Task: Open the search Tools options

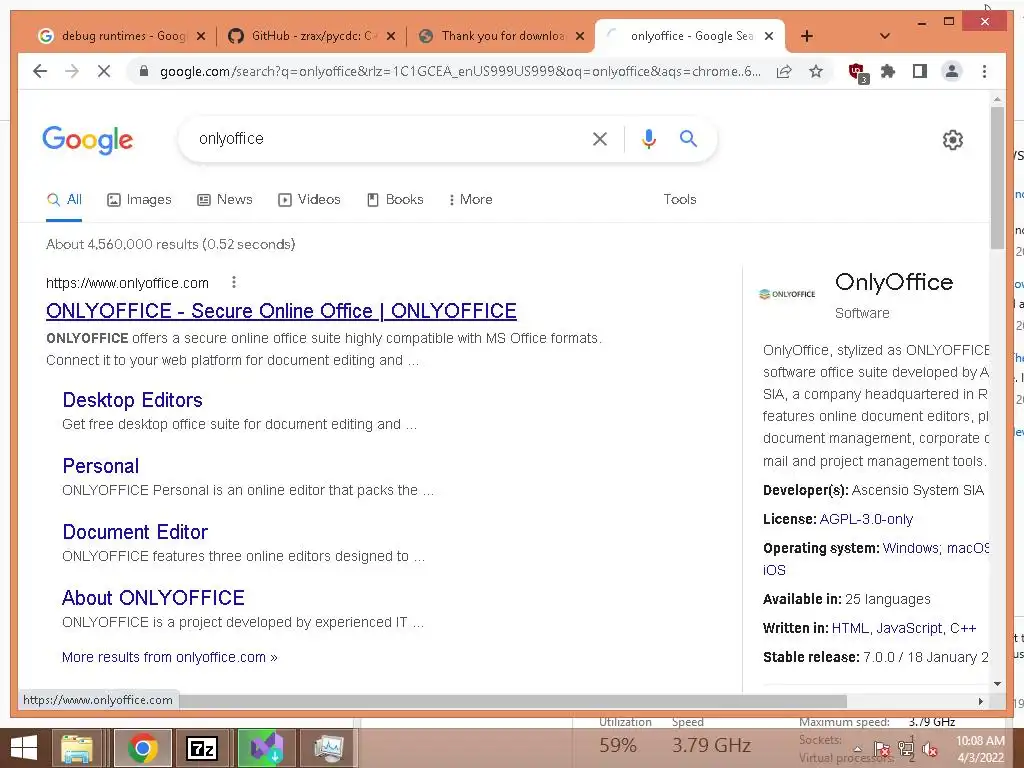Action: (680, 199)
